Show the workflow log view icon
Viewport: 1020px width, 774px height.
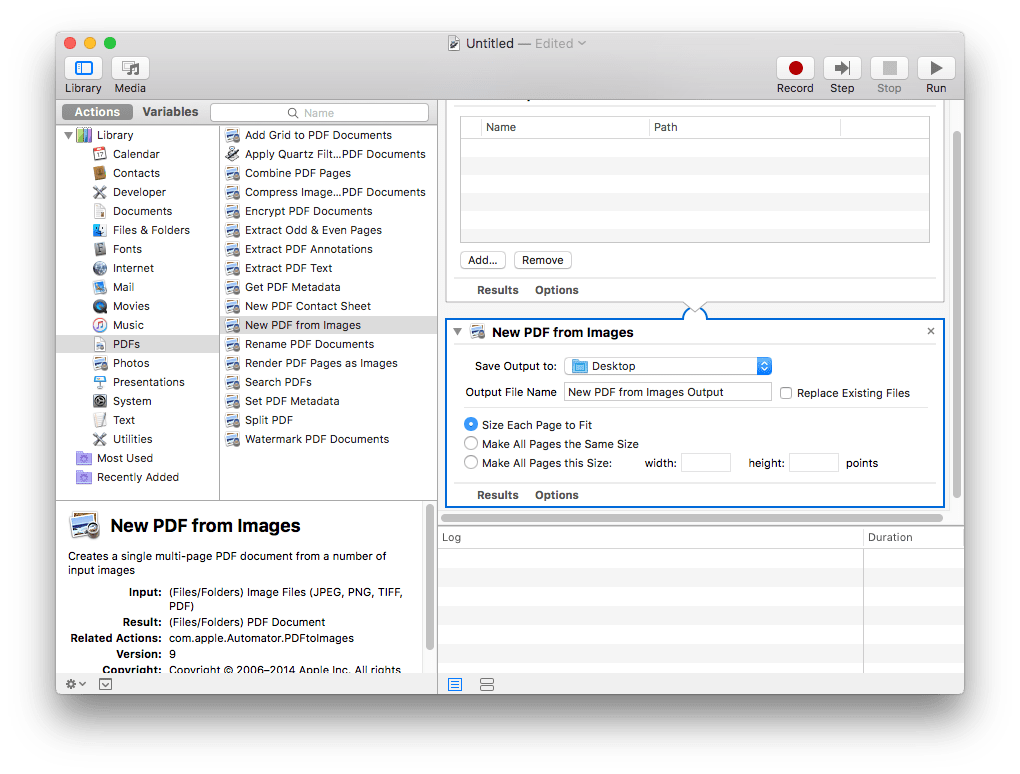[x=455, y=684]
